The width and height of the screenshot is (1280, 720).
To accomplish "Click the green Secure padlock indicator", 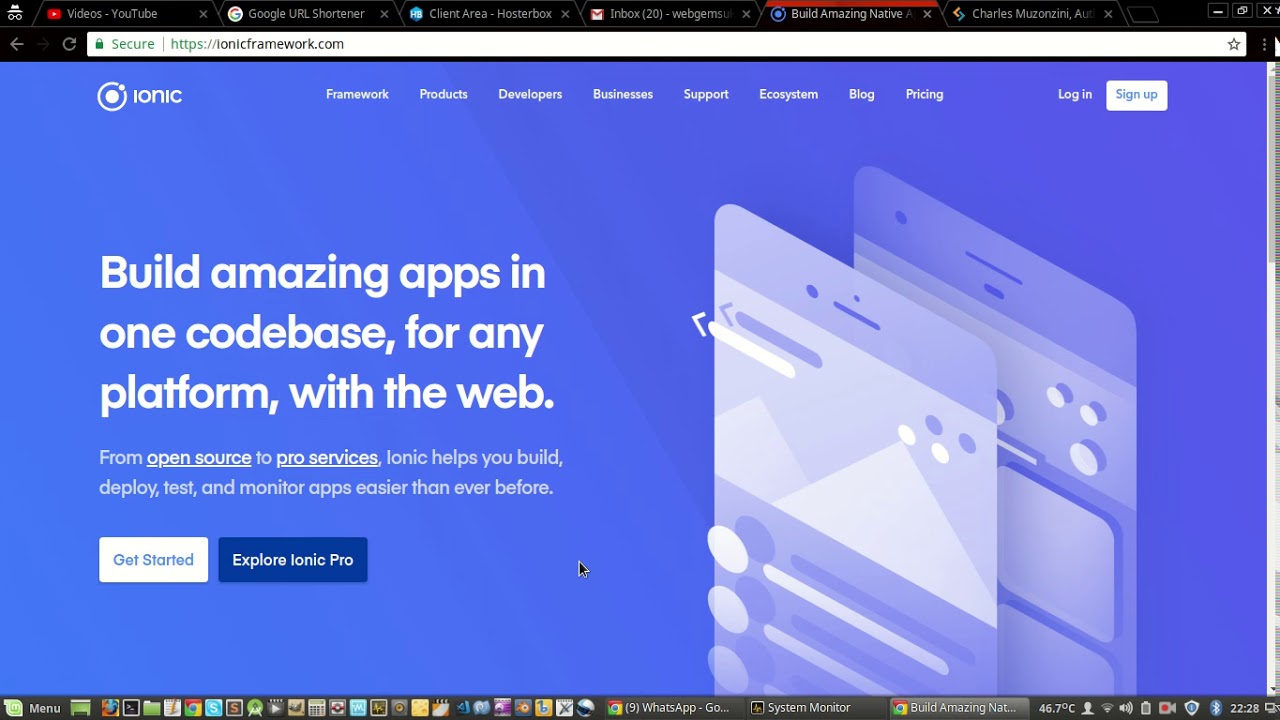I will [x=124, y=44].
